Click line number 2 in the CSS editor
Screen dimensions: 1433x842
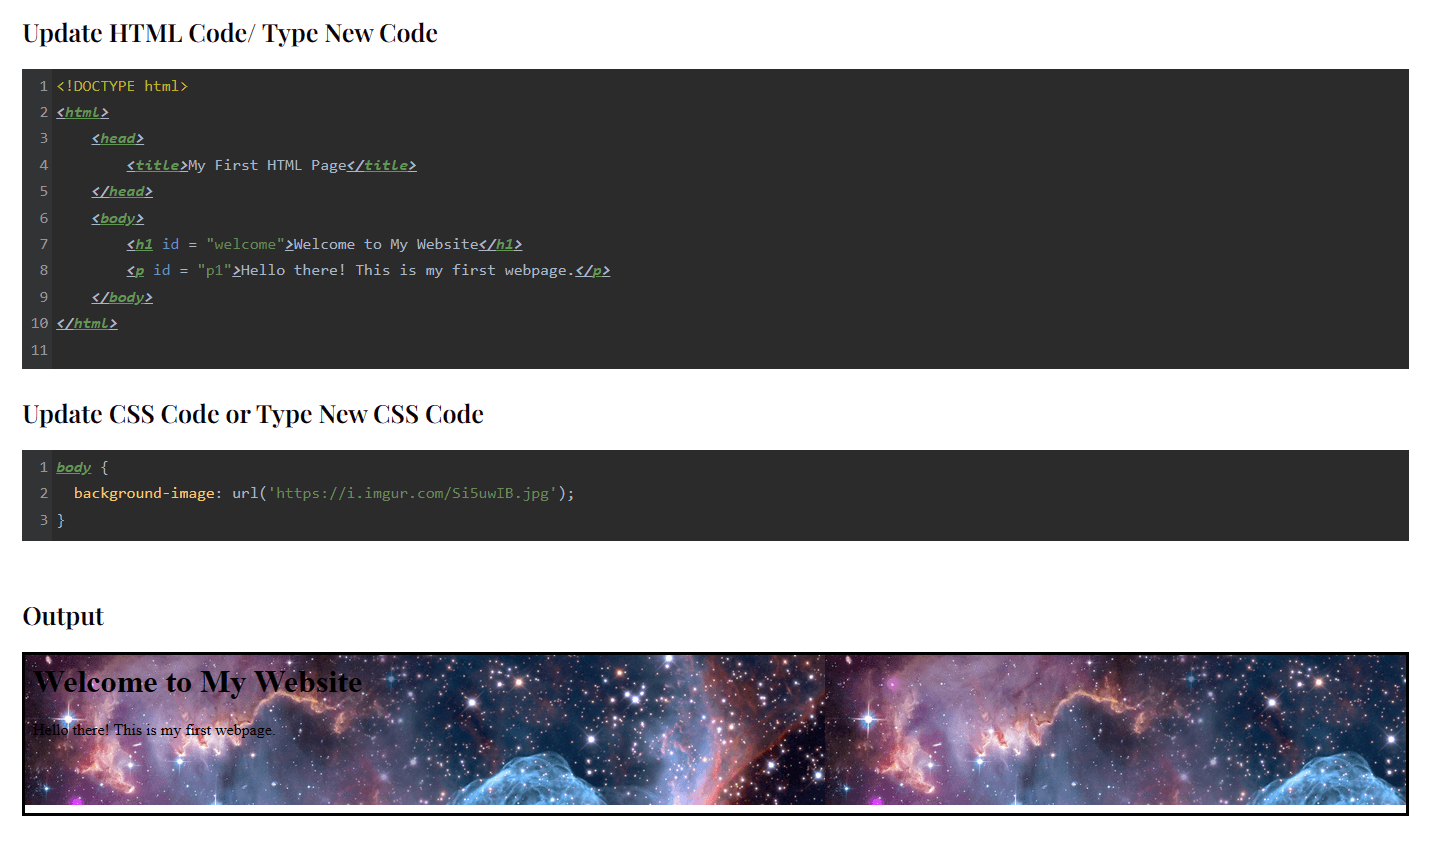pyautogui.click(x=43, y=492)
